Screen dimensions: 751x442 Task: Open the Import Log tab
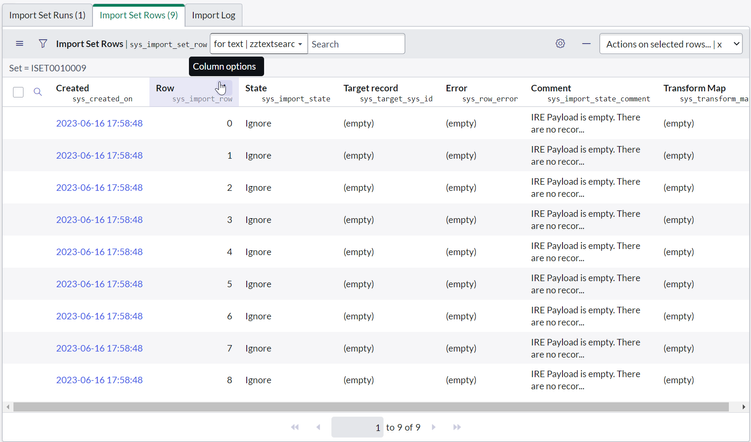214,15
